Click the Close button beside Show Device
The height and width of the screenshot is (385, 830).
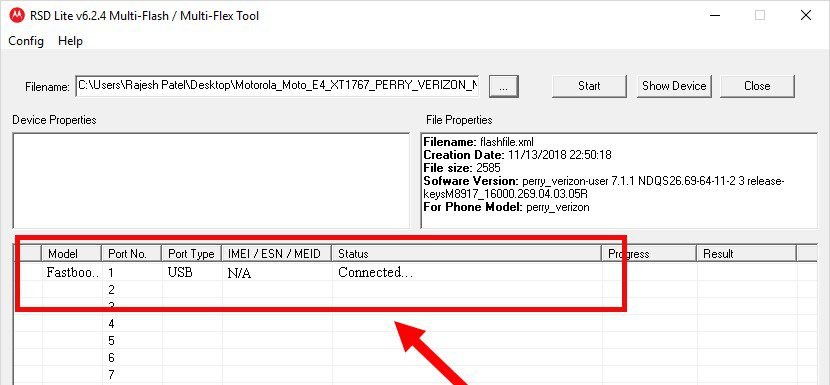(x=757, y=86)
